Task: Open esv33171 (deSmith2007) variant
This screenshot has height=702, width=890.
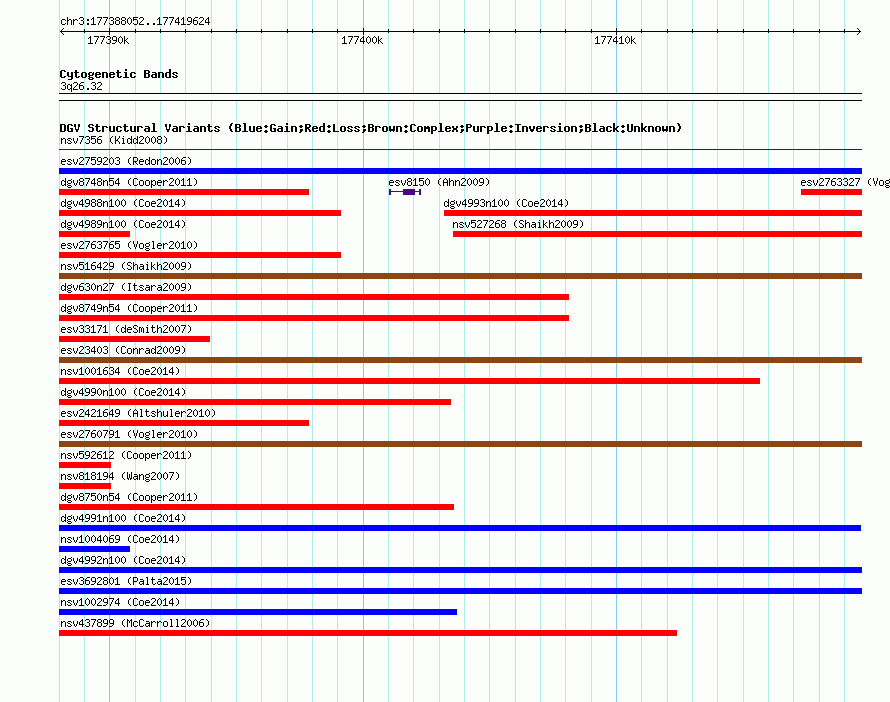Action: [126, 329]
